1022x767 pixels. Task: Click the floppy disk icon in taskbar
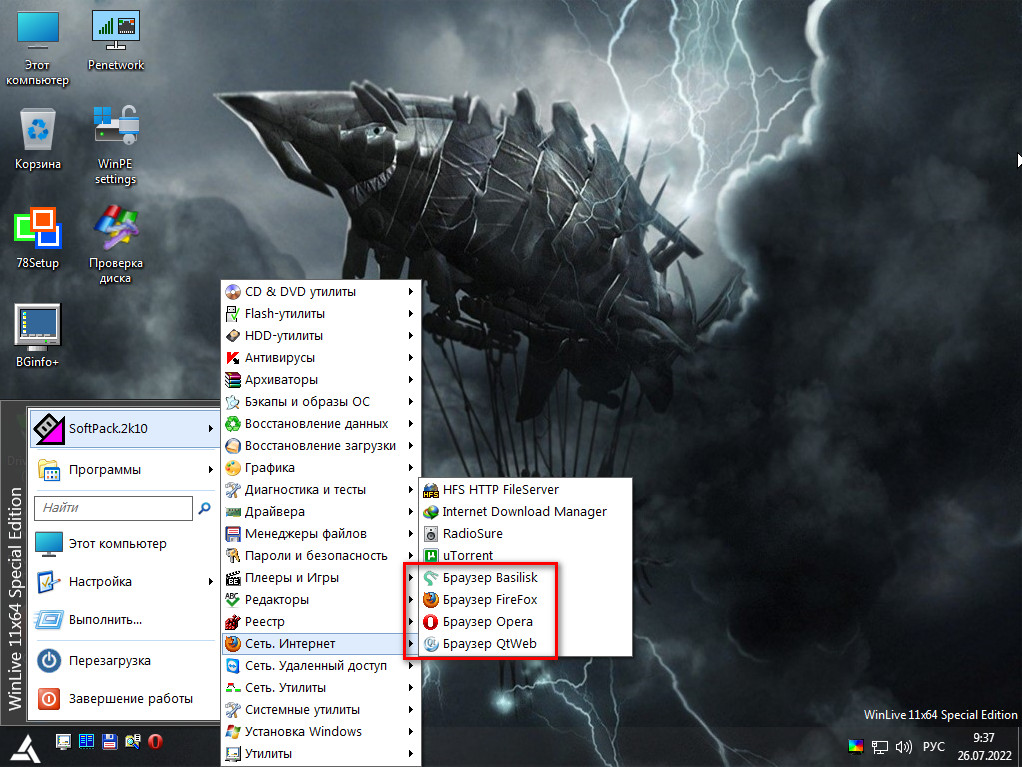pos(110,742)
